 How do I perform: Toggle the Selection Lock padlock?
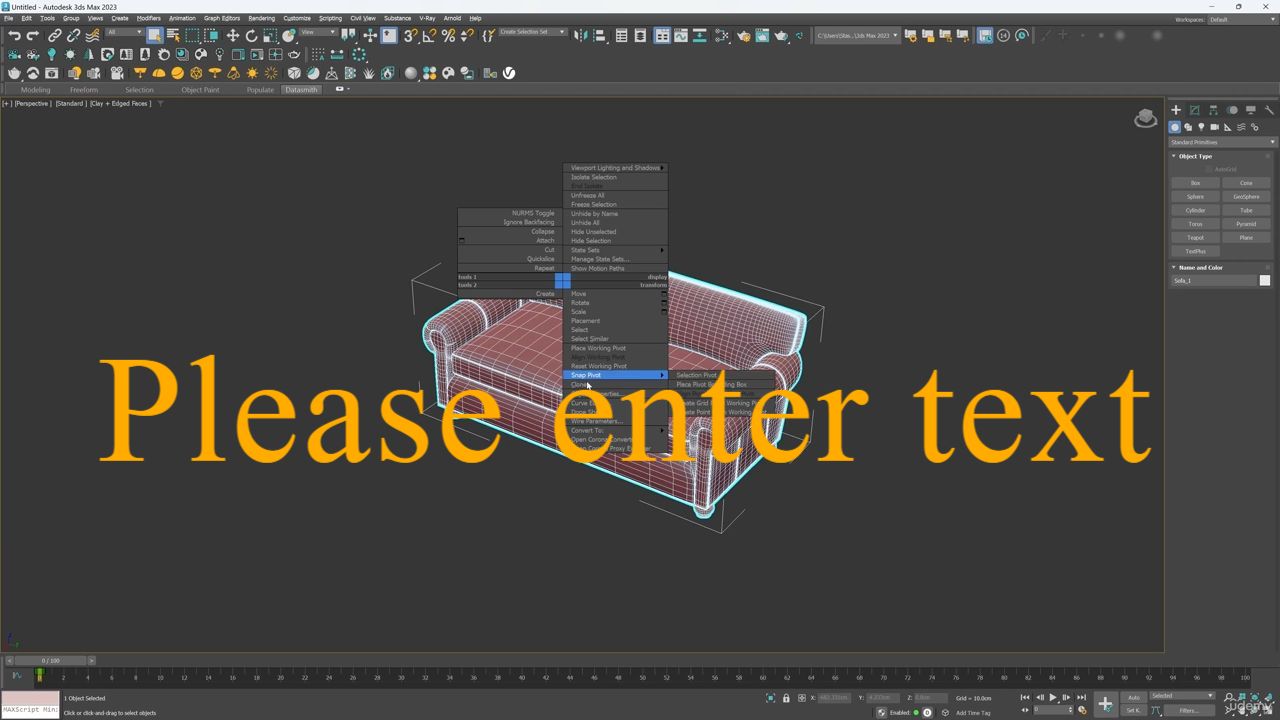click(786, 698)
